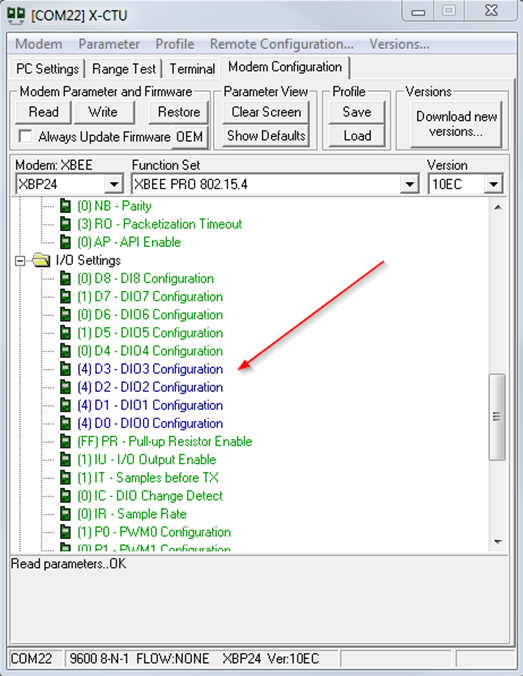
Task: Click the profile Save button
Action: click(x=357, y=112)
